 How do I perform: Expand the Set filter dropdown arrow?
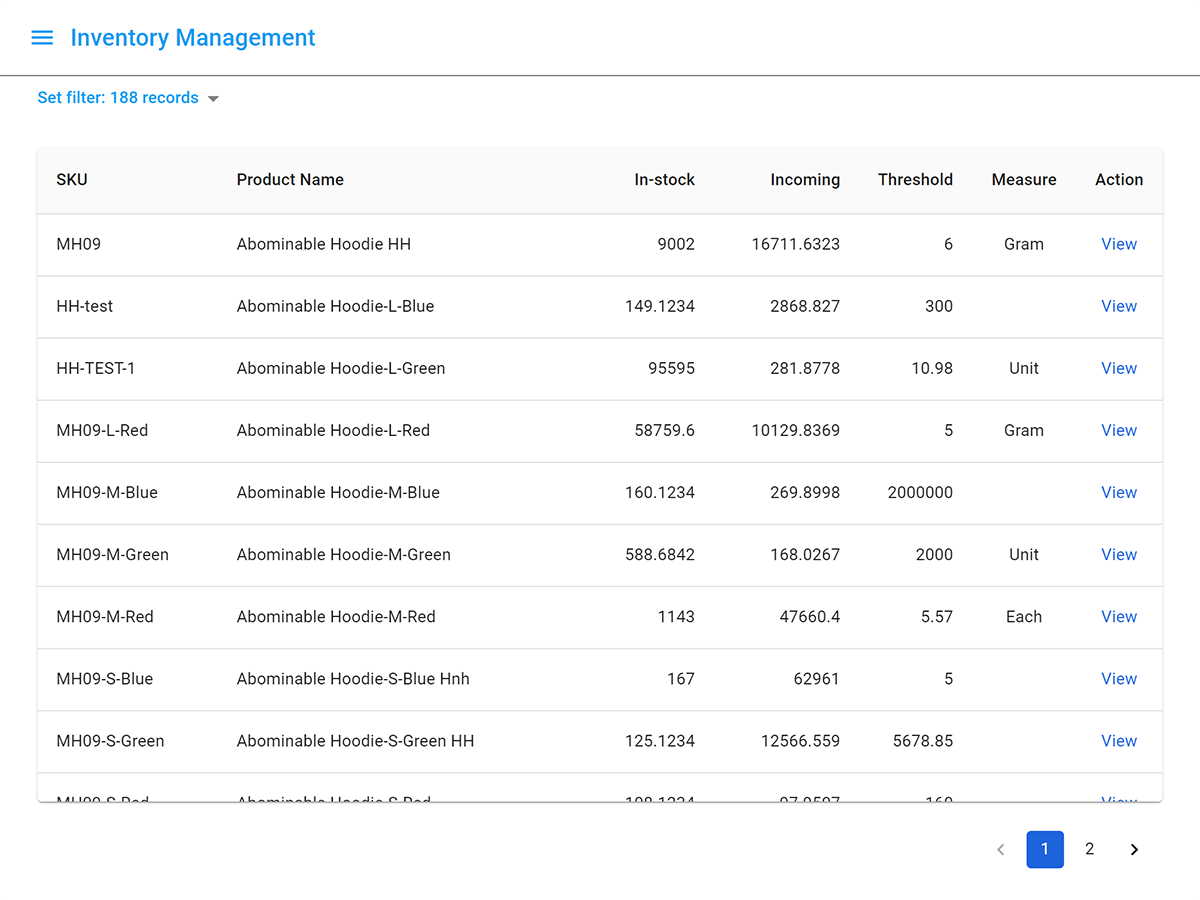[213, 98]
